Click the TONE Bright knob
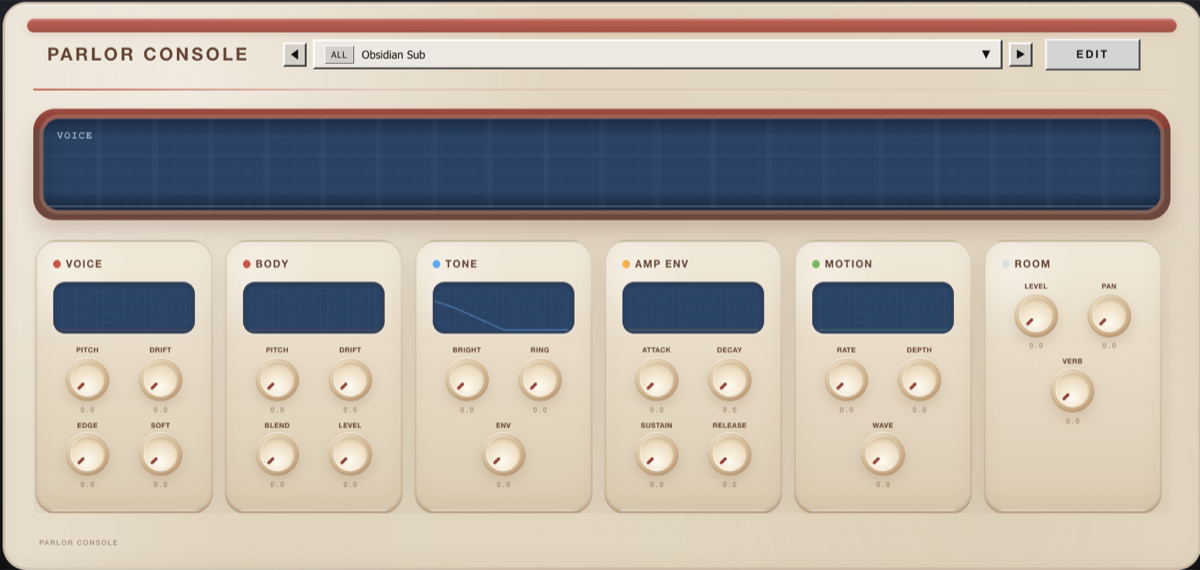The height and width of the screenshot is (570, 1200). point(467,380)
